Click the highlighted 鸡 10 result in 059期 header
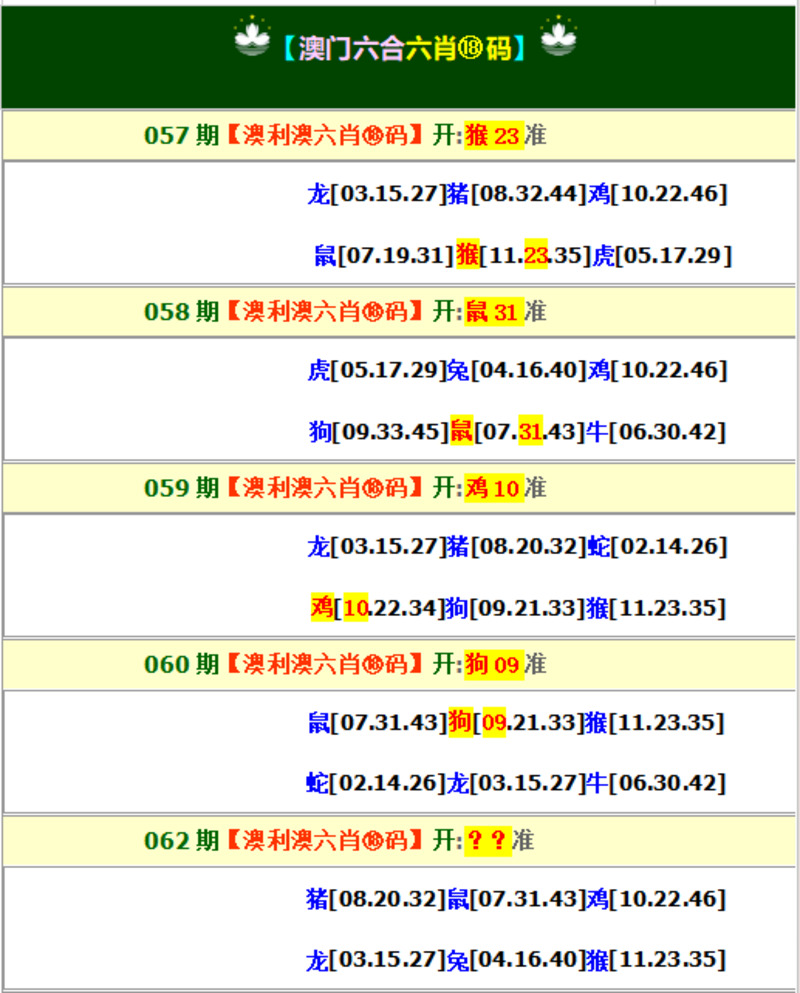This screenshot has height=993, width=800. (x=493, y=488)
